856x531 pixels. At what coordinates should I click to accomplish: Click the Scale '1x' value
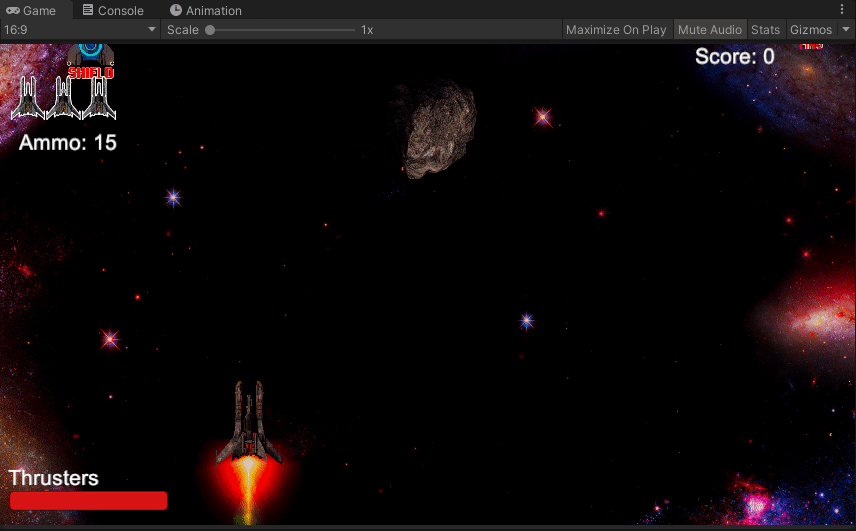[367, 30]
